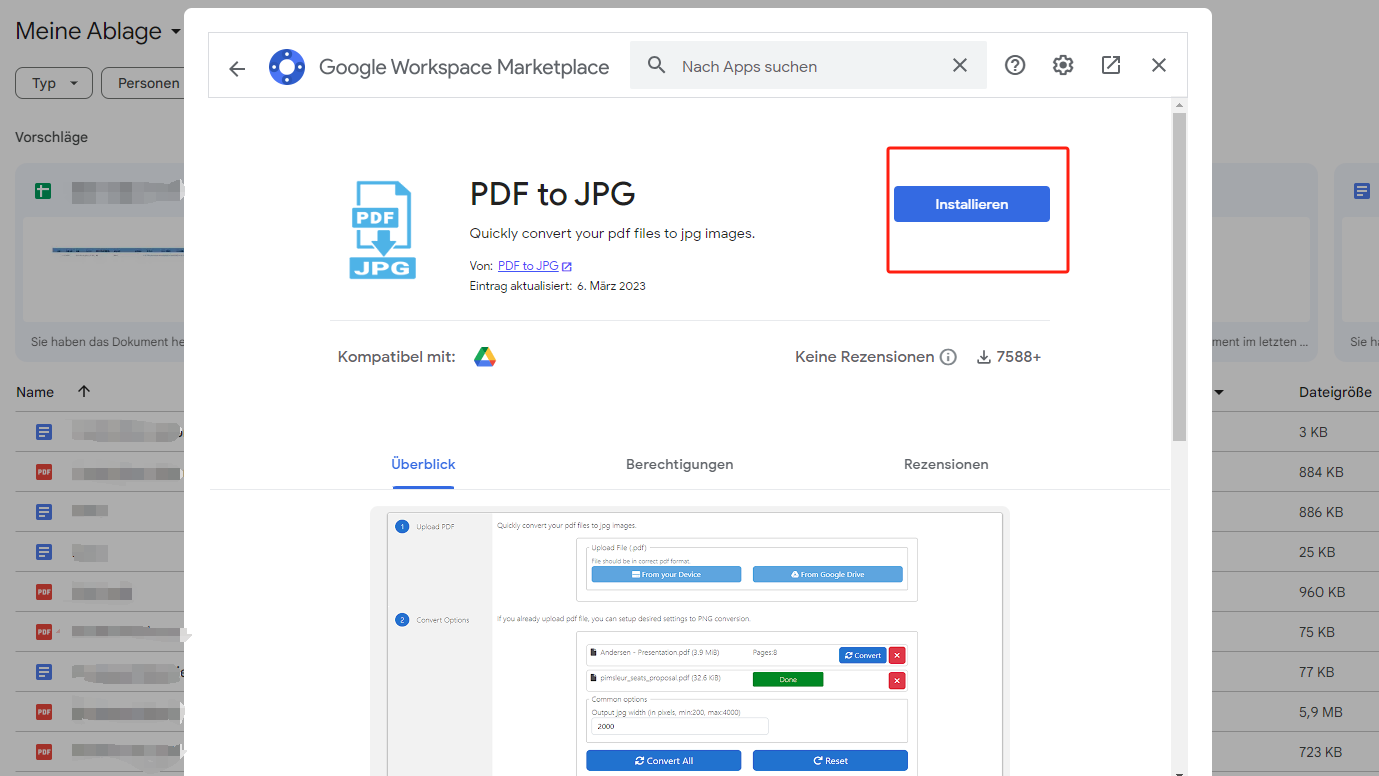Click the app overview screenshot preview

point(690,641)
